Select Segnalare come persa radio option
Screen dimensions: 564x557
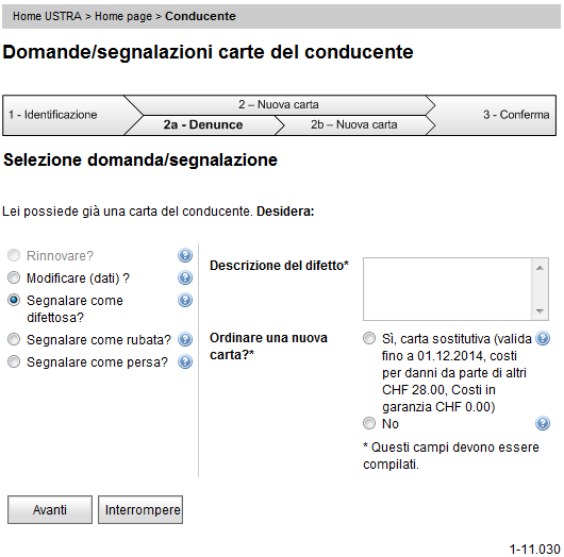(14, 362)
